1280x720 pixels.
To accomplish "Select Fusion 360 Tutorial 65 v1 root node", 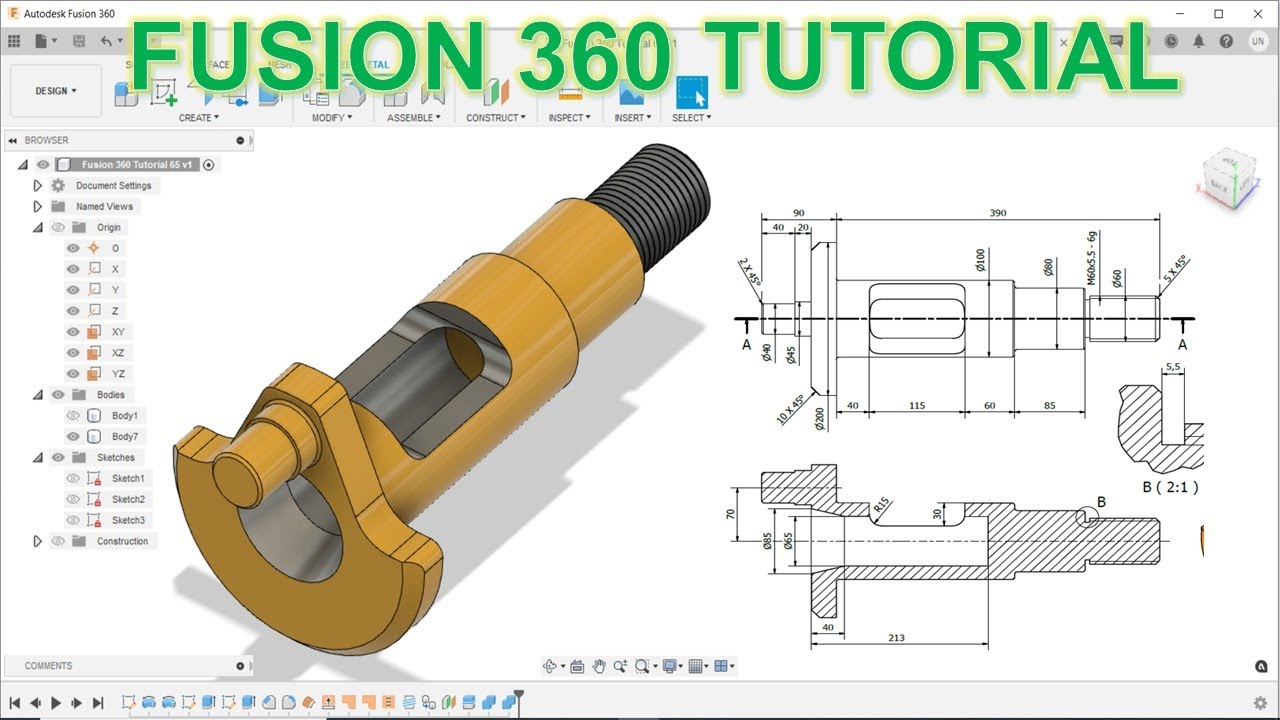I will pyautogui.click(x=137, y=164).
